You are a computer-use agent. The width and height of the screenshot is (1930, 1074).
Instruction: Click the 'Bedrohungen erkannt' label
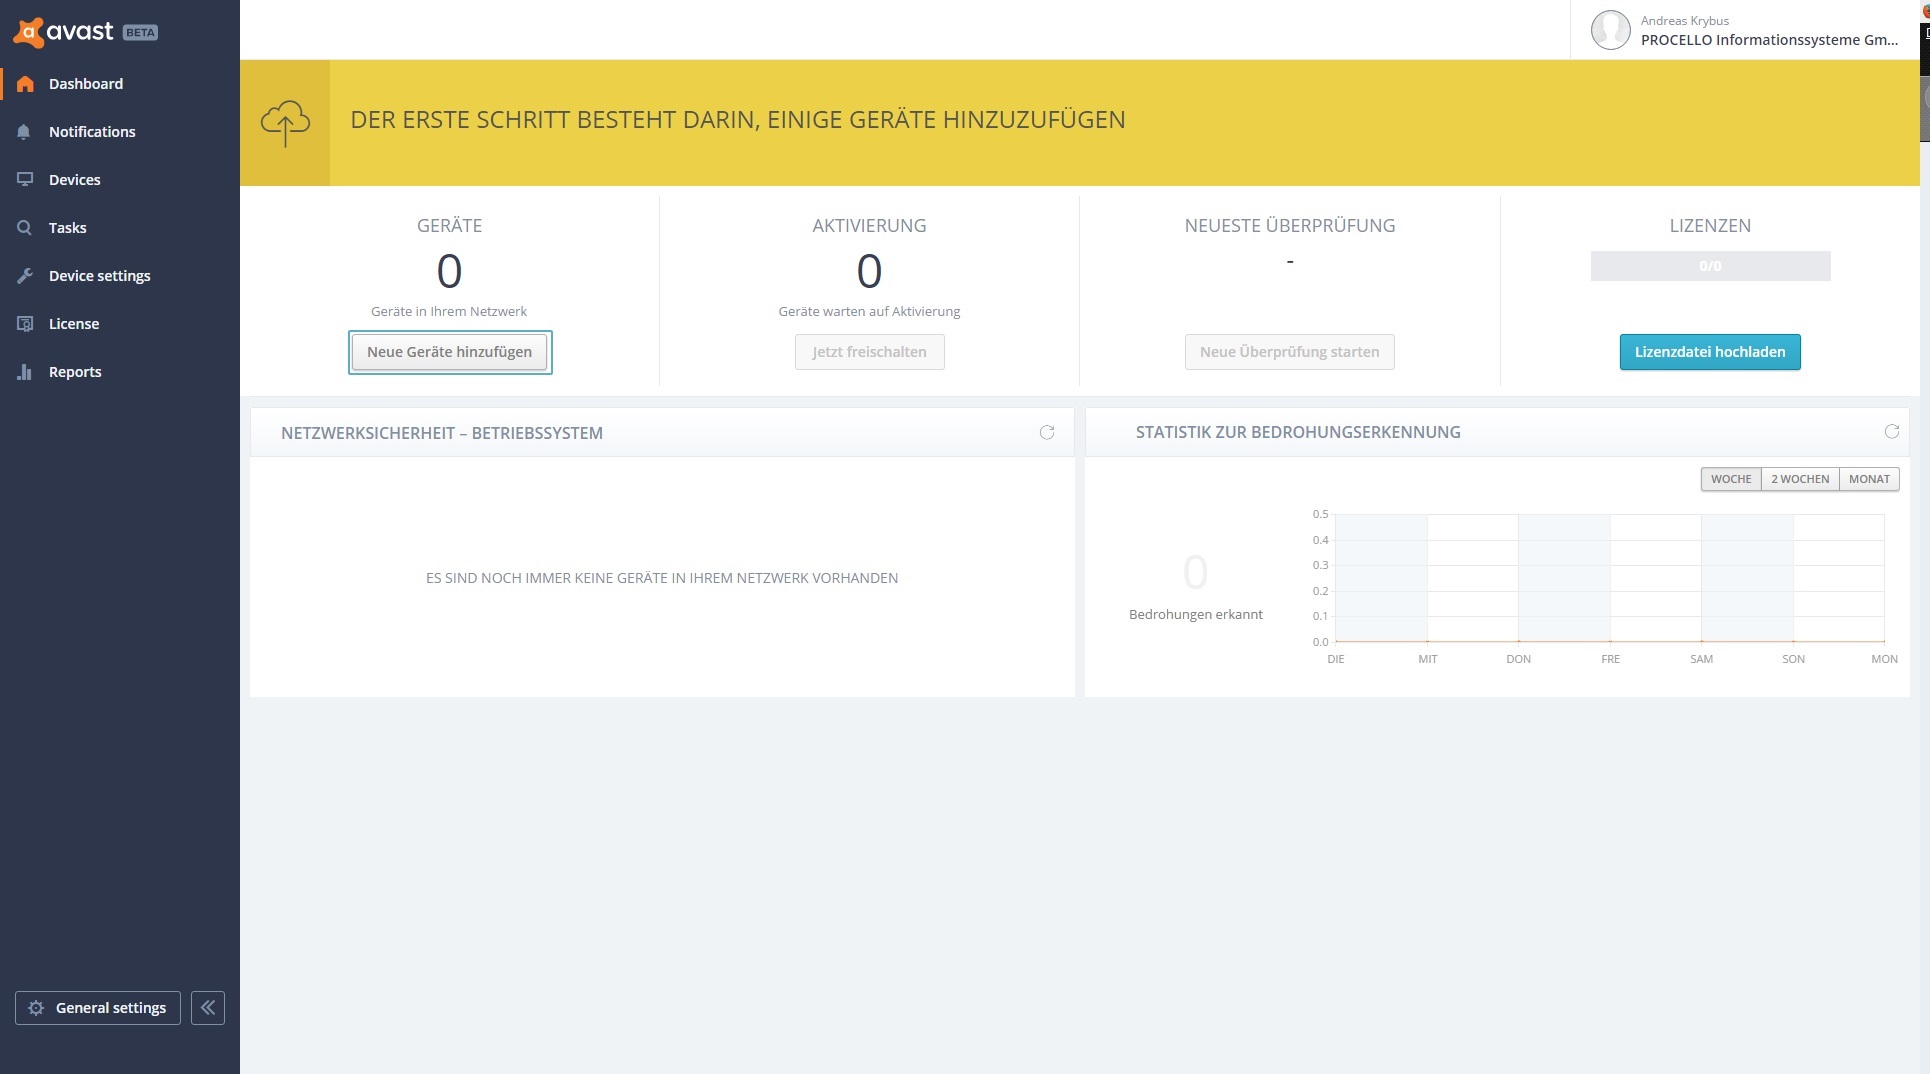[x=1196, y=614]
